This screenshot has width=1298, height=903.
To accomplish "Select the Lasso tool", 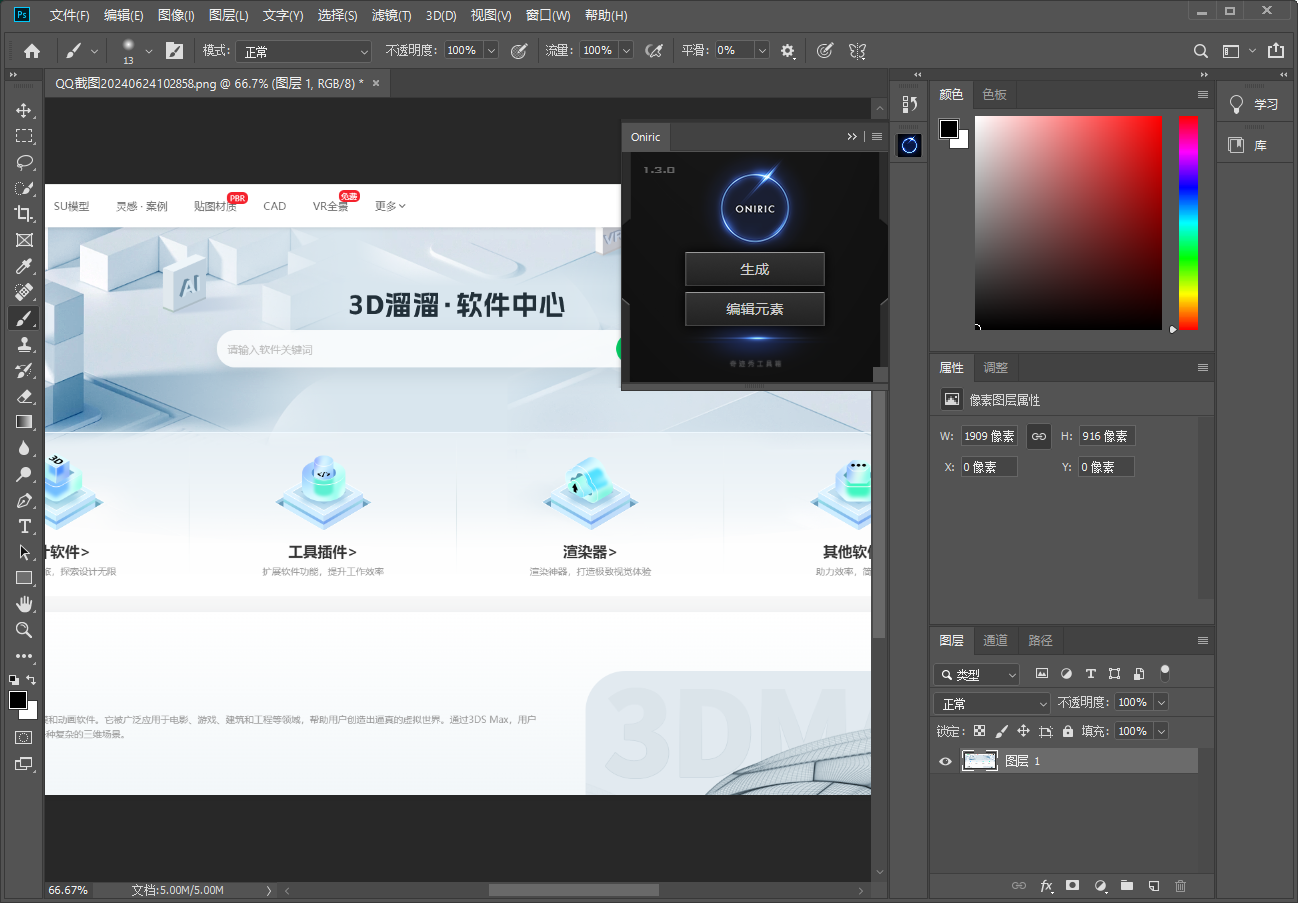I will point(24,162).
